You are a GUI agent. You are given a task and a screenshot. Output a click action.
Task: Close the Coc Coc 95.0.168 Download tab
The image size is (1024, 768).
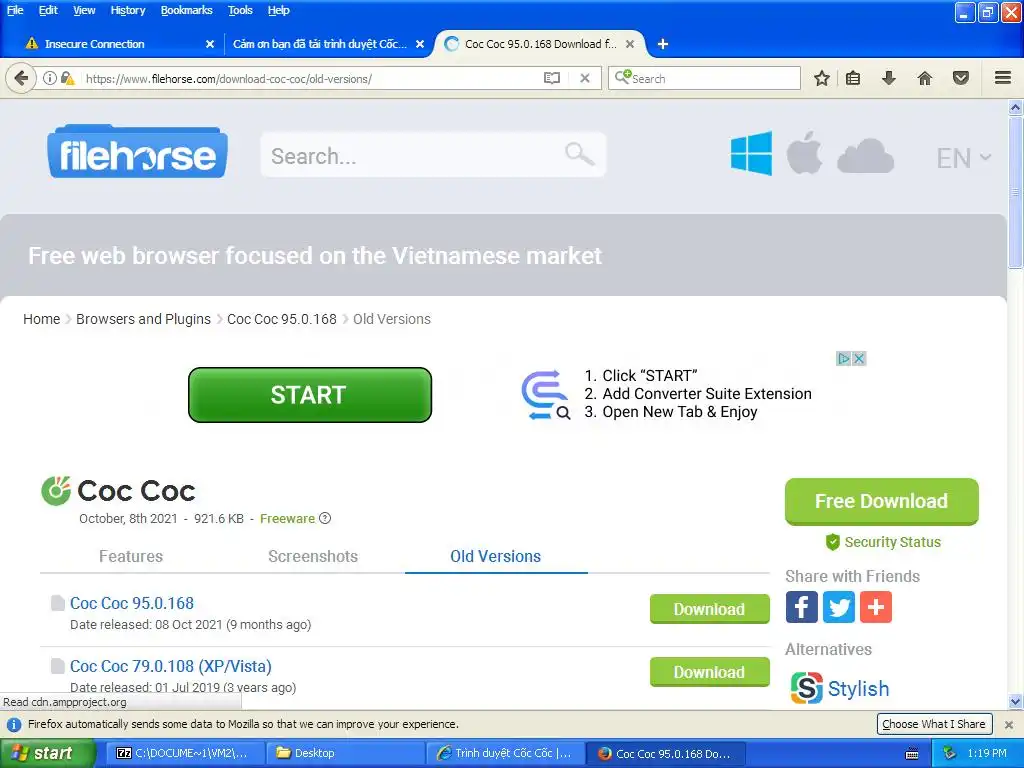pyautogui.click(x=630, y=44)
